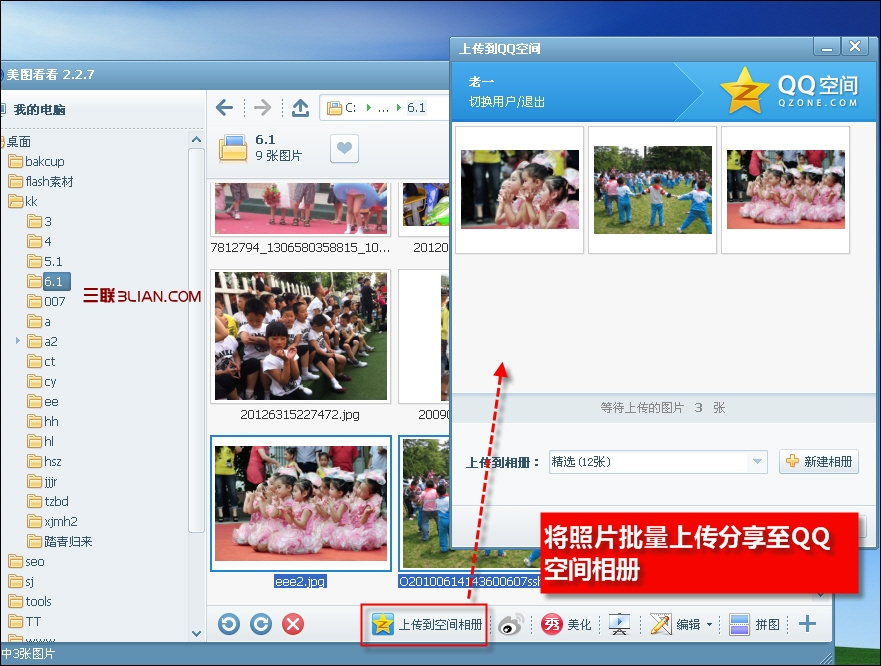
Task: Go forward using the right arrow
Action: point(262,107)
